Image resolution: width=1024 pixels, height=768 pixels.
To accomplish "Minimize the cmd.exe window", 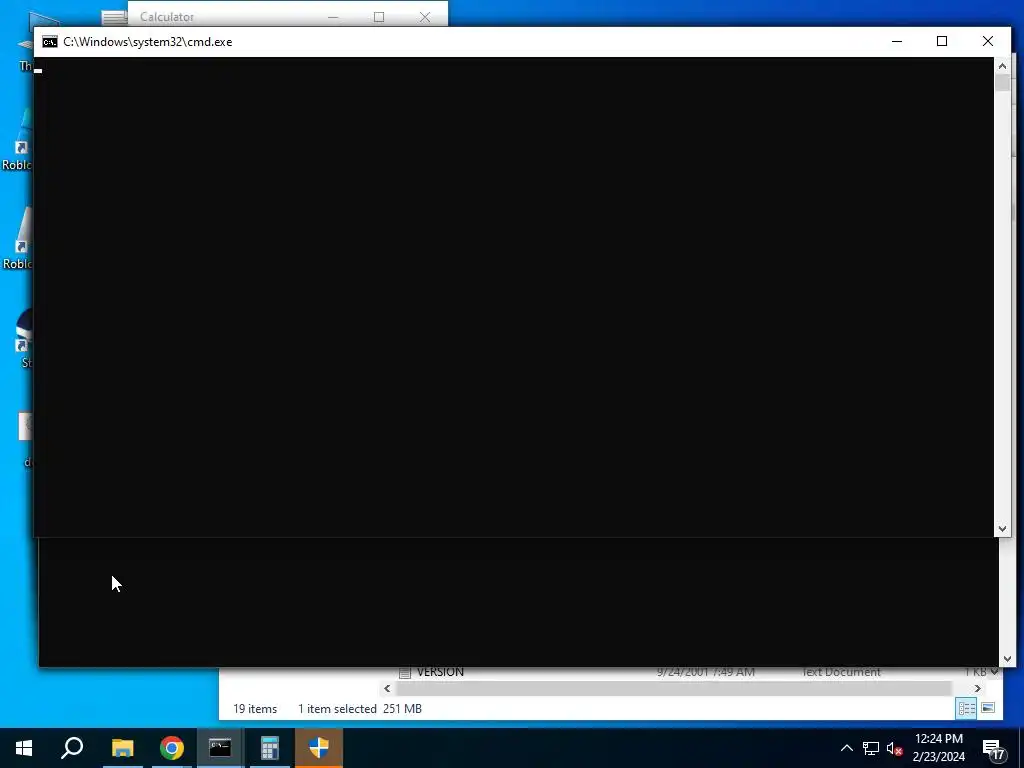I will click(x=897, y=41).
